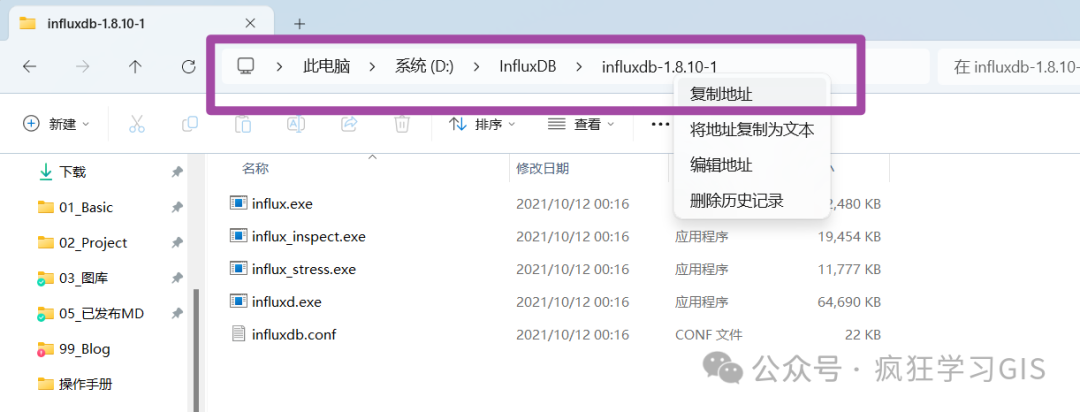Go up one folder level
The width and height of the screenshot is (1080, 412).
point(135,66)
